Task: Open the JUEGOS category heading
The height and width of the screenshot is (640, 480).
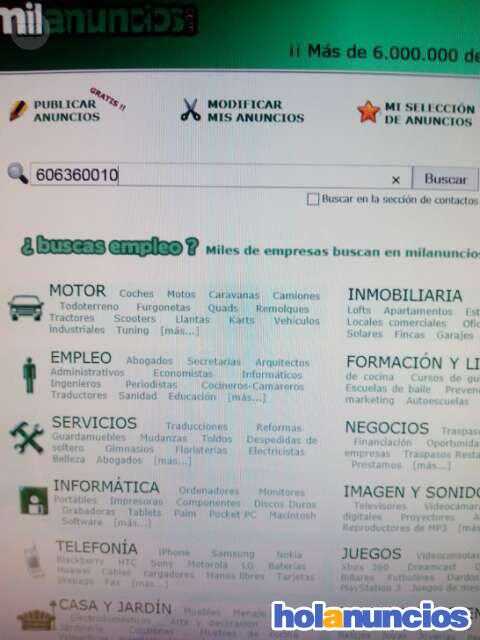Action: point(371,554)
